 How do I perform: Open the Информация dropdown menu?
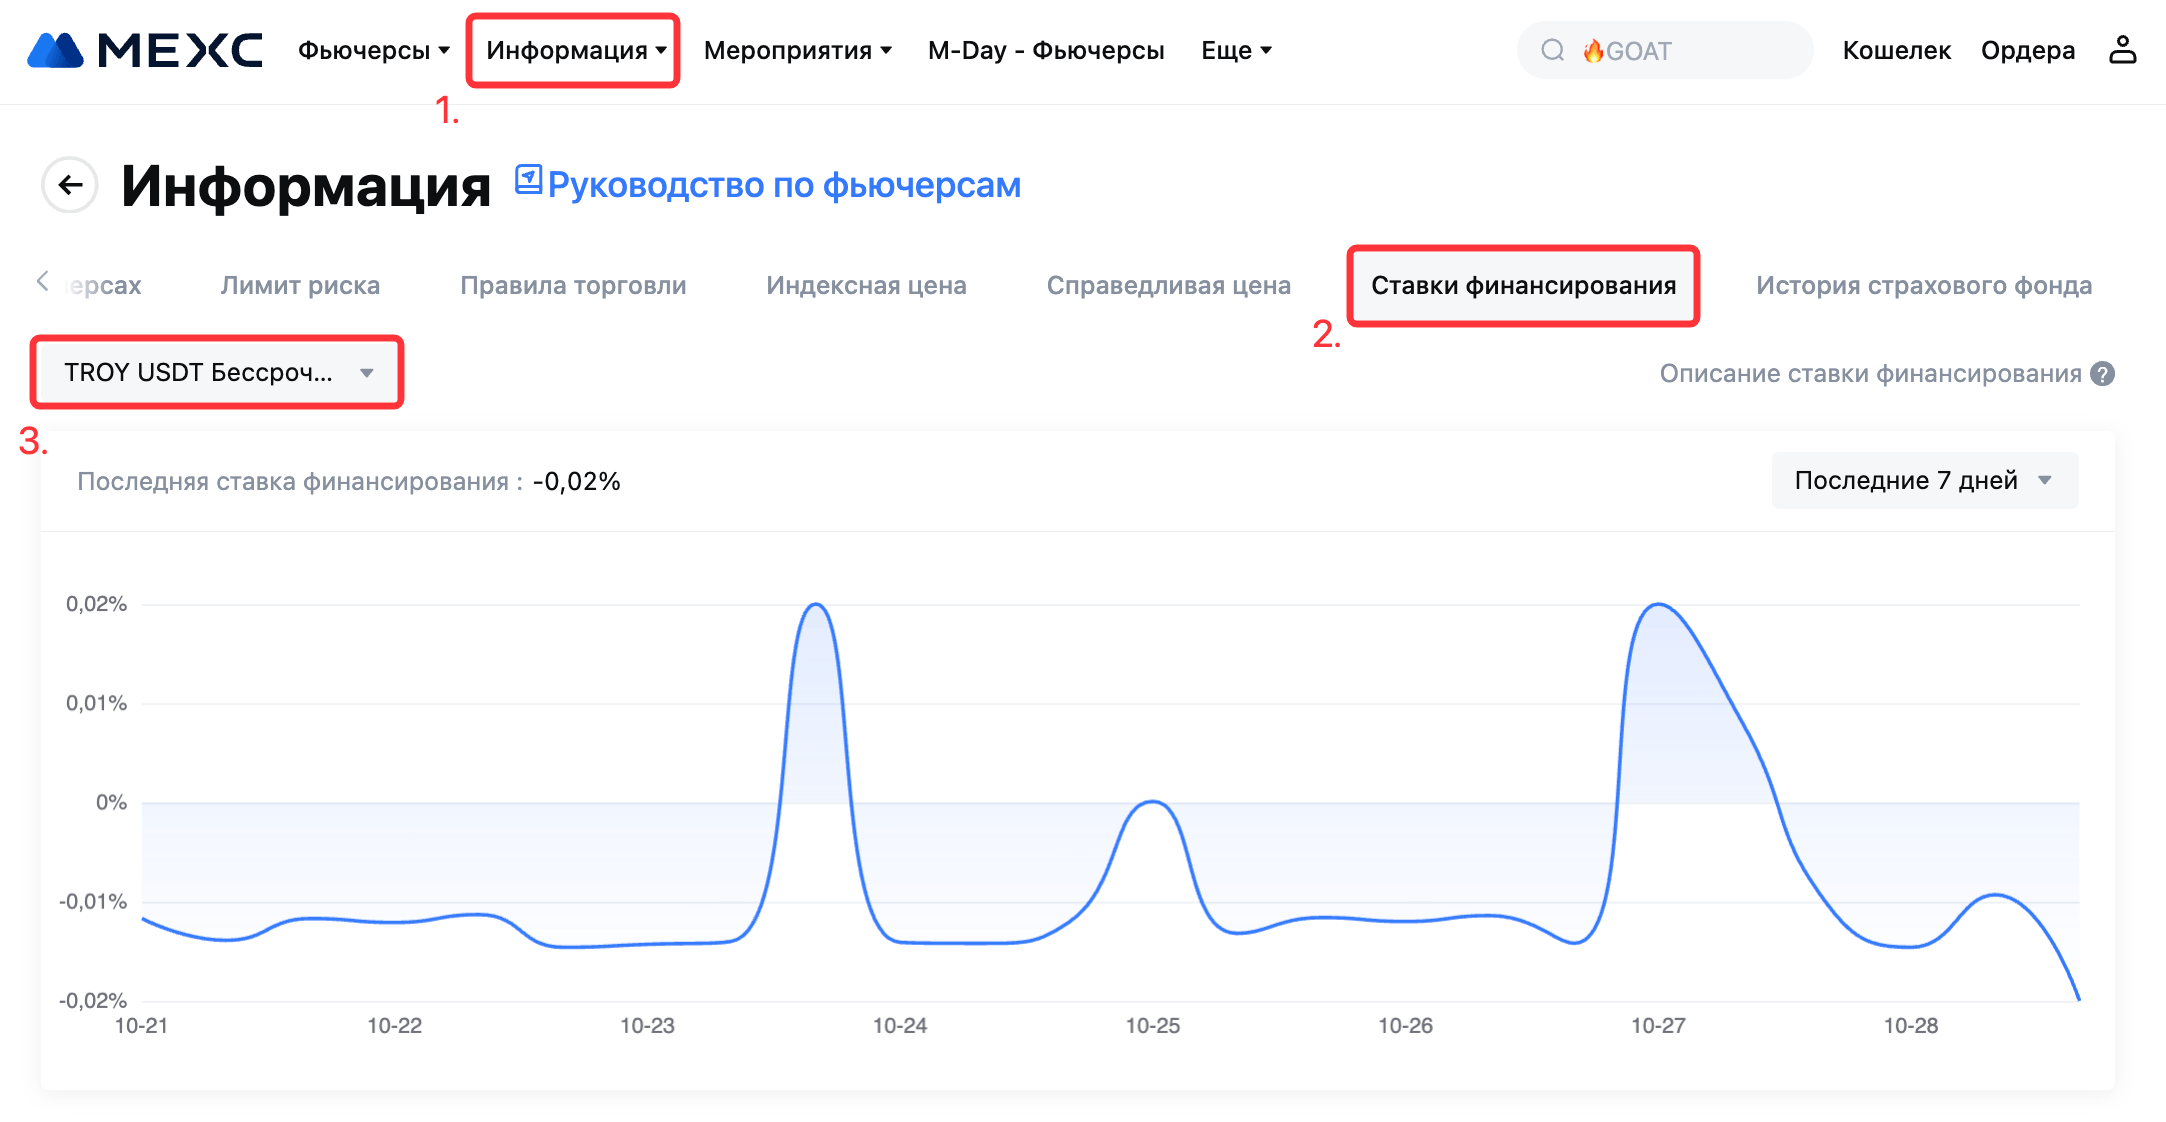tap(575, 50)
